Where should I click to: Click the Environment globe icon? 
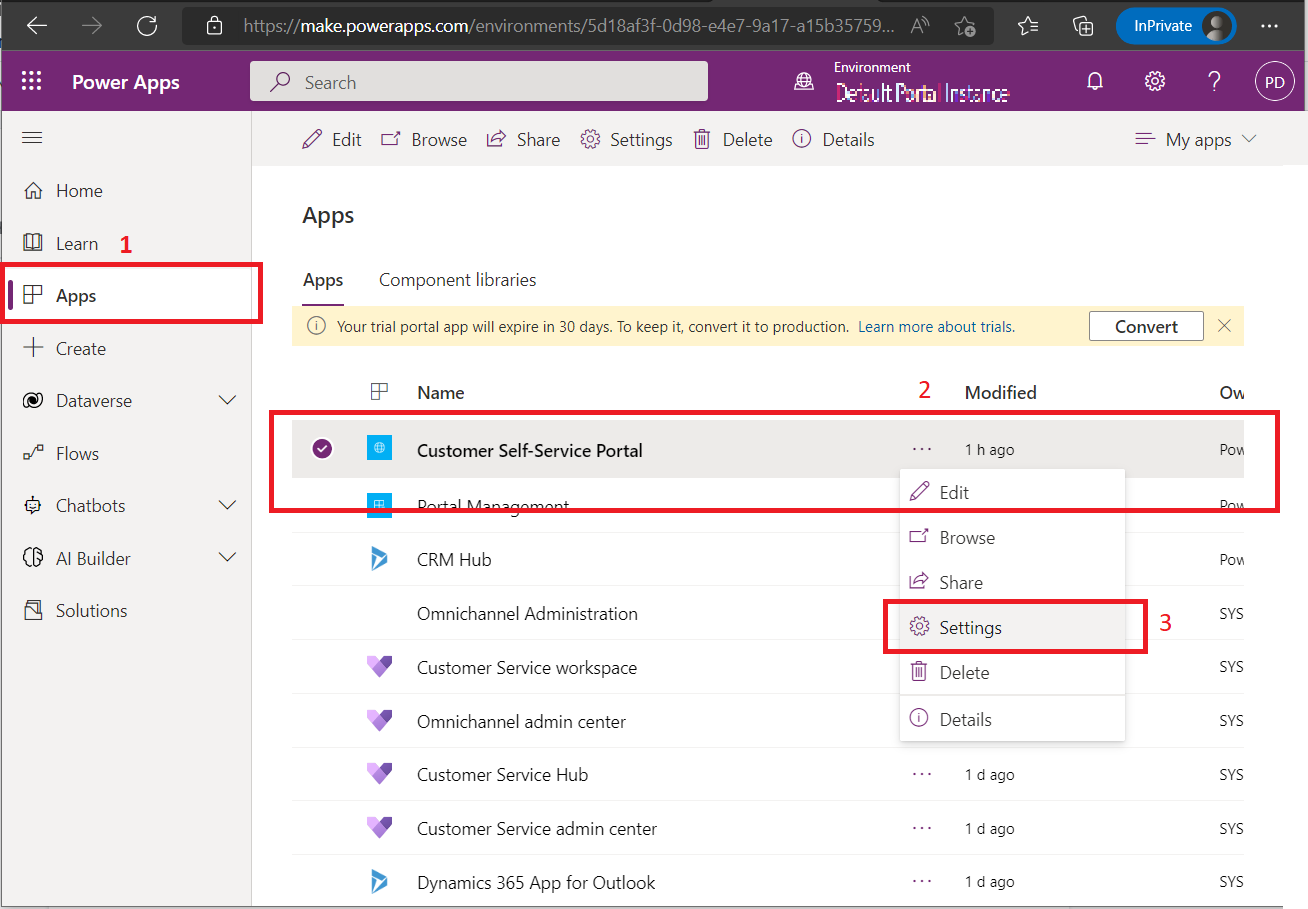(x=804, y=82)
